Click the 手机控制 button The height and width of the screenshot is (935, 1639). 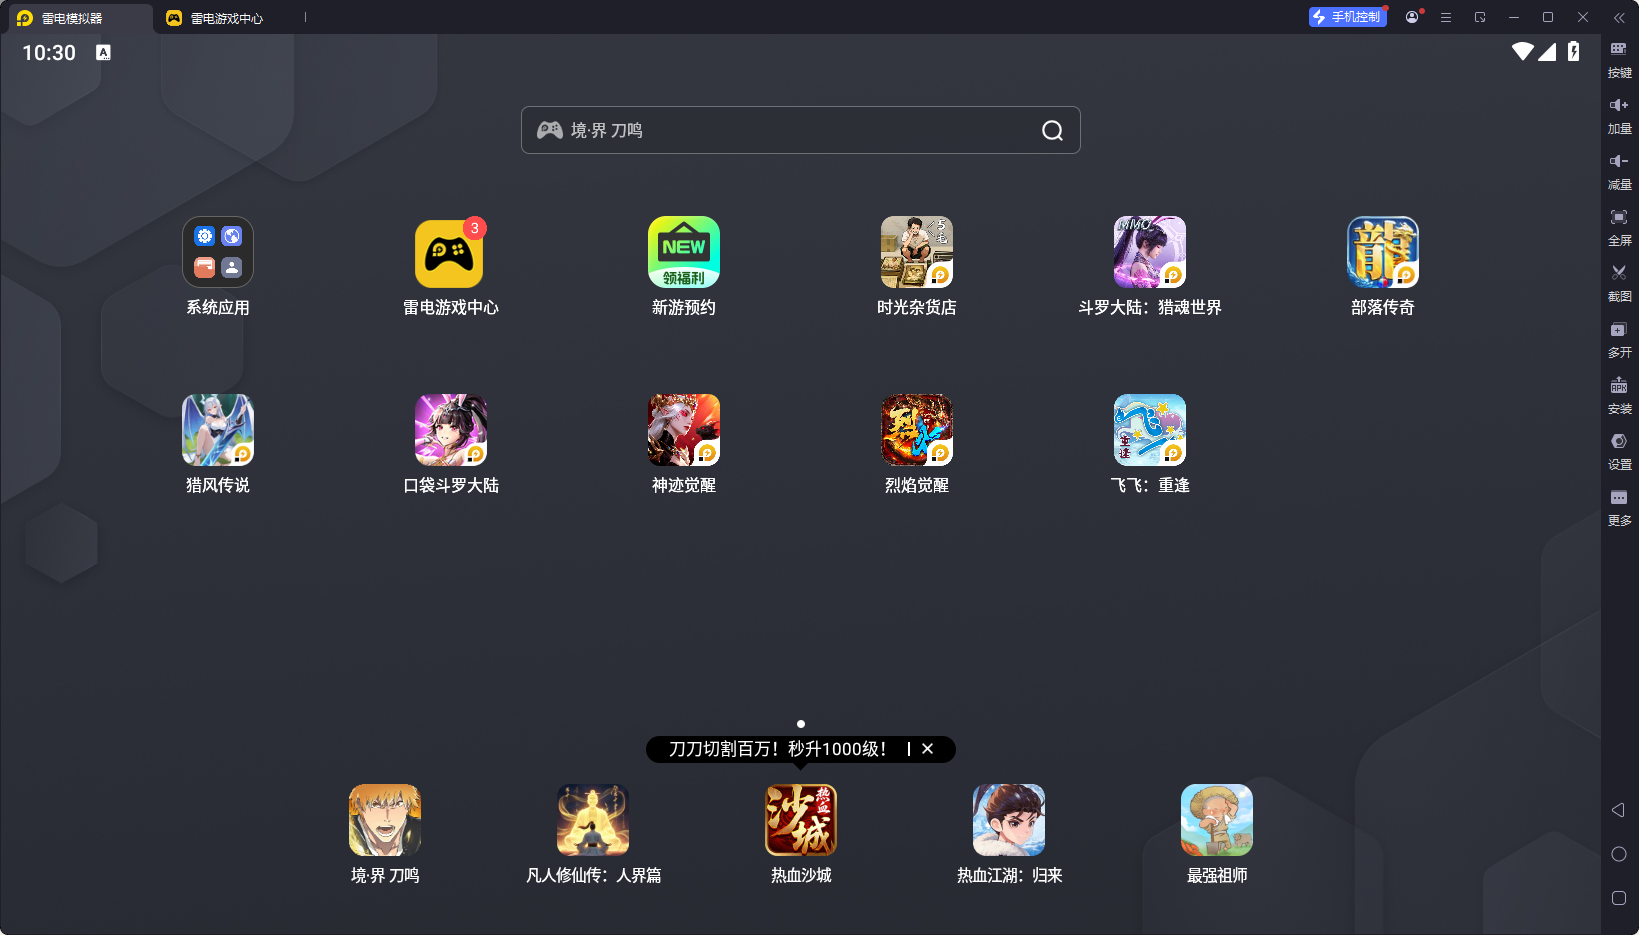(1348, 17)
